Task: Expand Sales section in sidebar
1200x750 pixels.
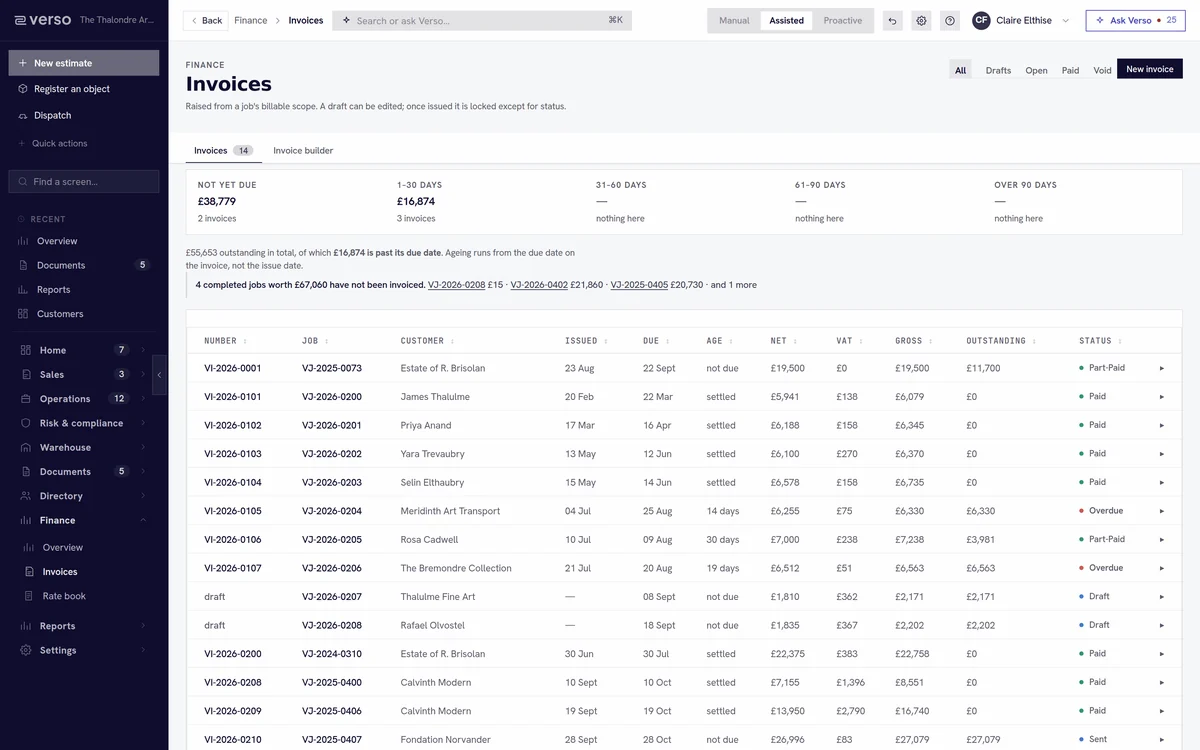Action: tap(84, 374)
